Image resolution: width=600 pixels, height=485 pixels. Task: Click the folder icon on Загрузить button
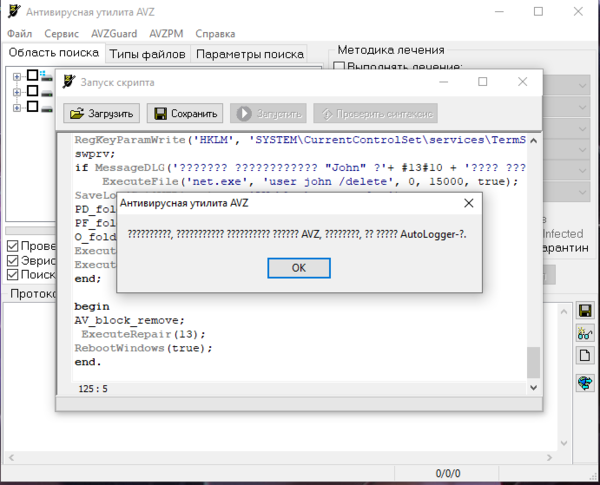pyautogui.click(x=77, y=114)
